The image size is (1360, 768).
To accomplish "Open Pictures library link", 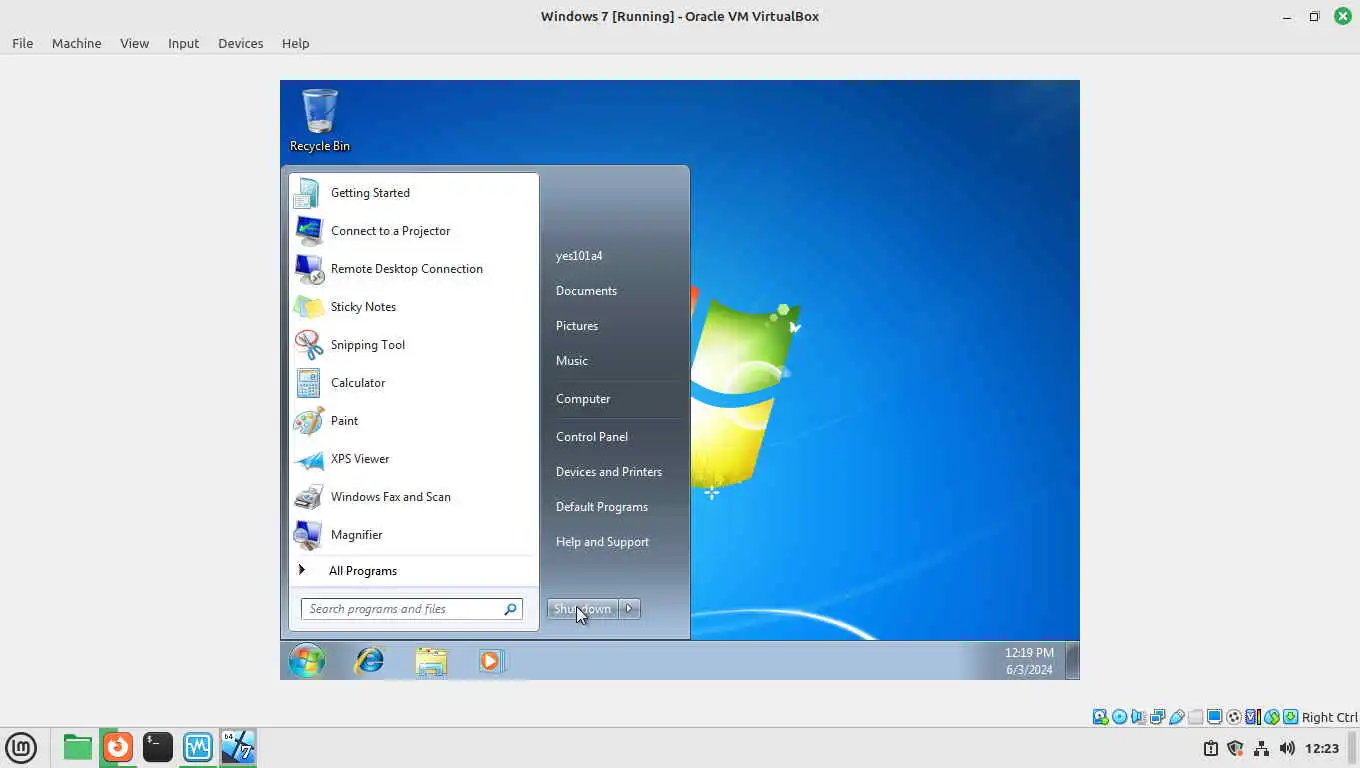I will pos(577,326).
